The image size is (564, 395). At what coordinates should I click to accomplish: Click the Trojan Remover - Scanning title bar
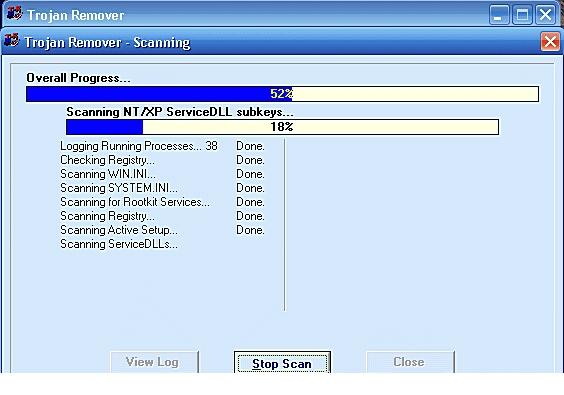click(281, 42)
